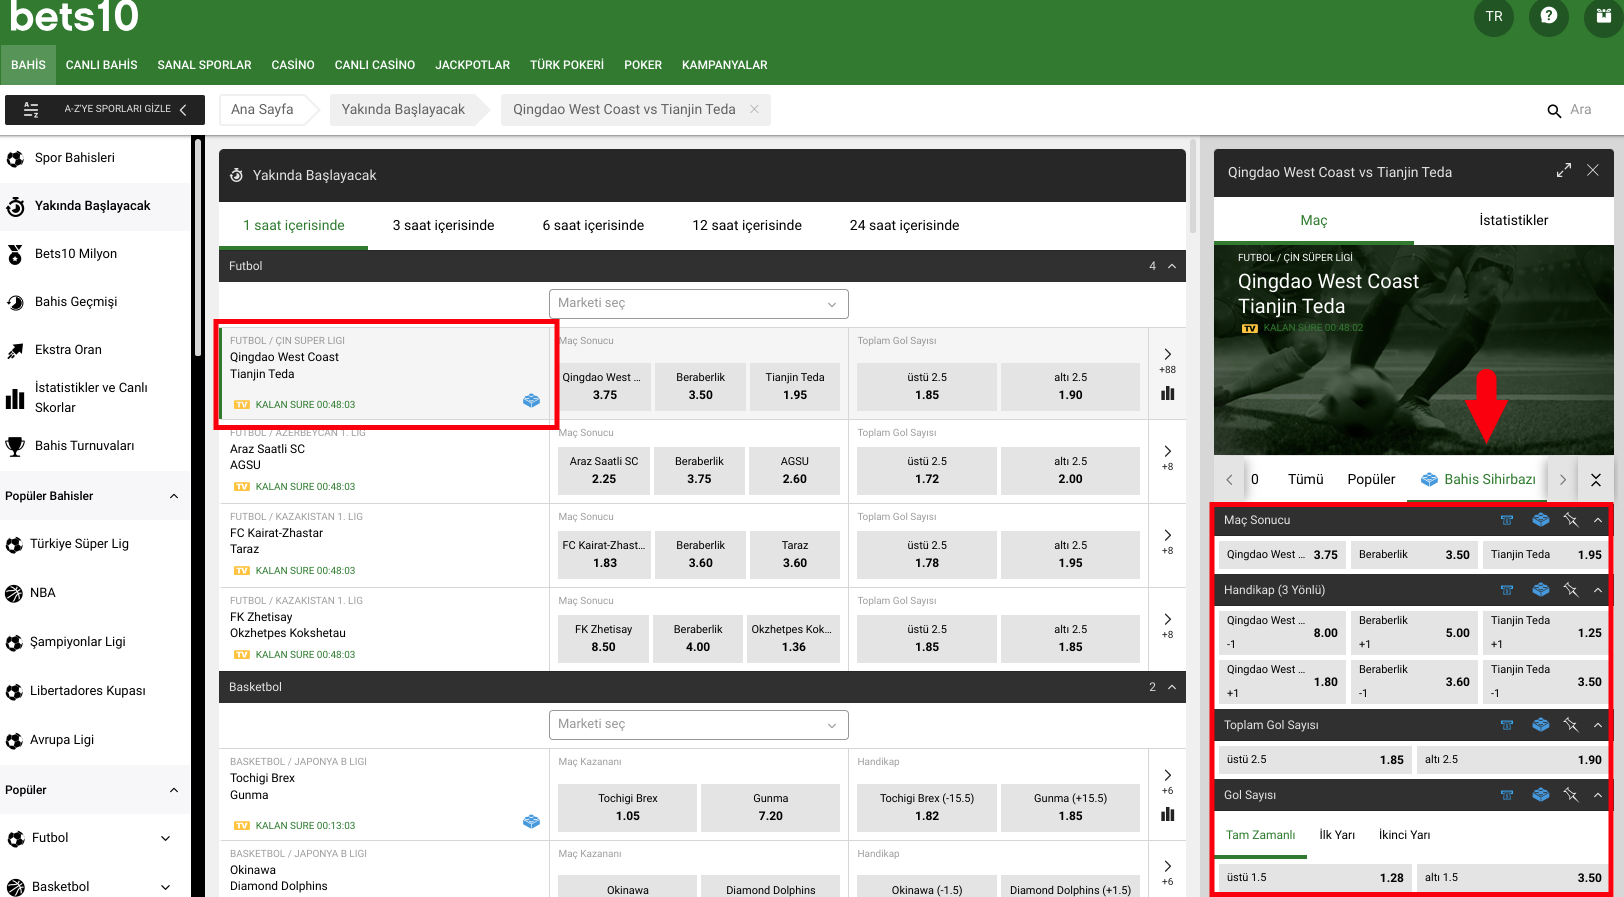Switch to İstatistikler tab
This screenshot has width=1624, height=897.
point(1513,221)
